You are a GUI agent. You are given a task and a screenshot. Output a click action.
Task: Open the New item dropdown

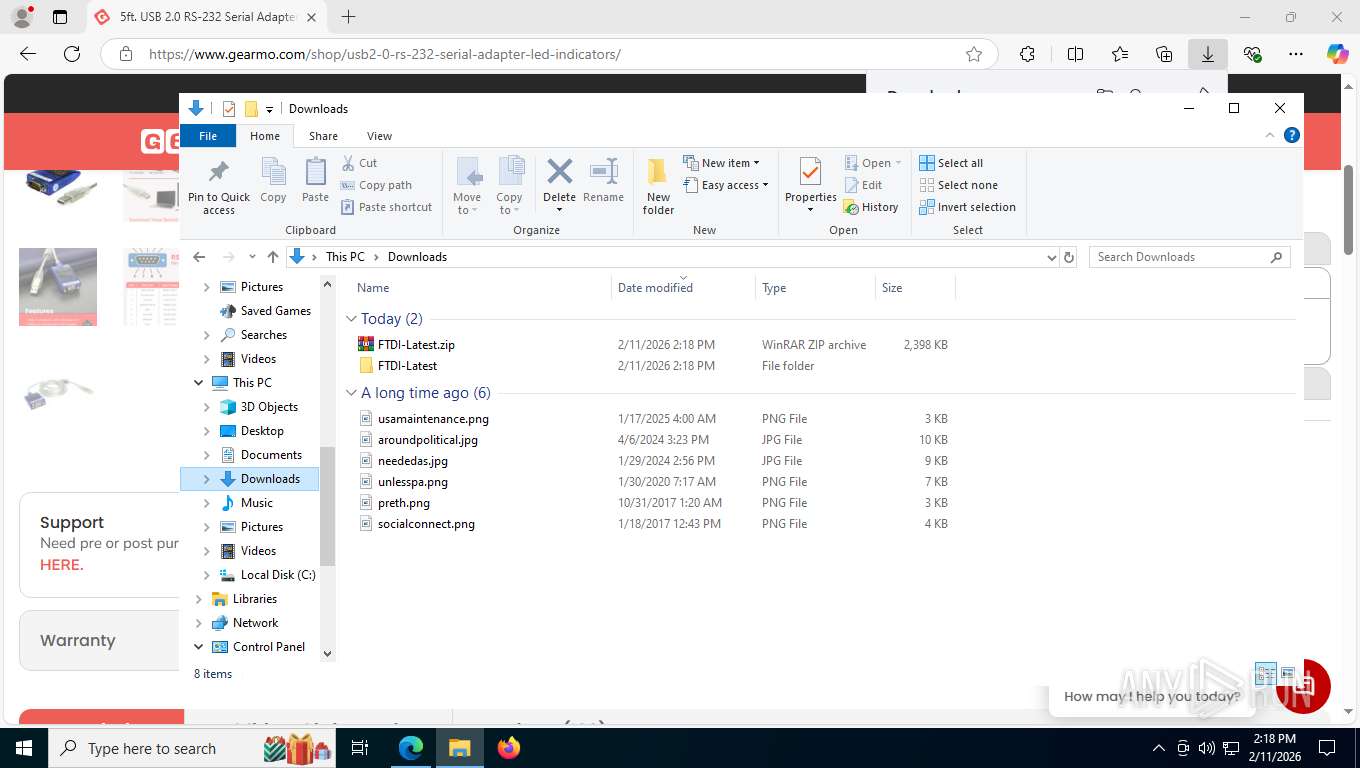(722, 163)
